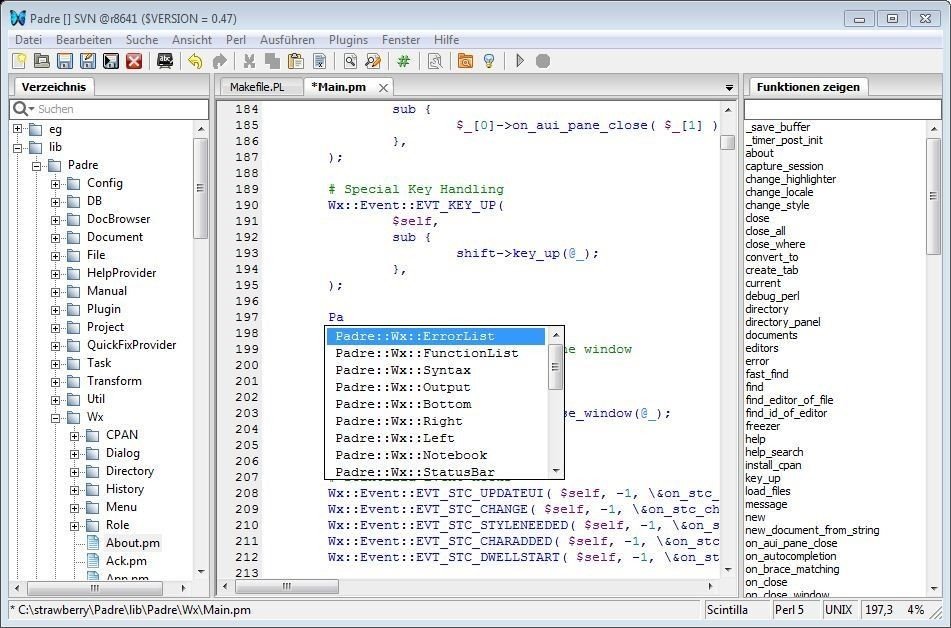
Task: Click the Paste clipboard icon
Action: (295, 61)
